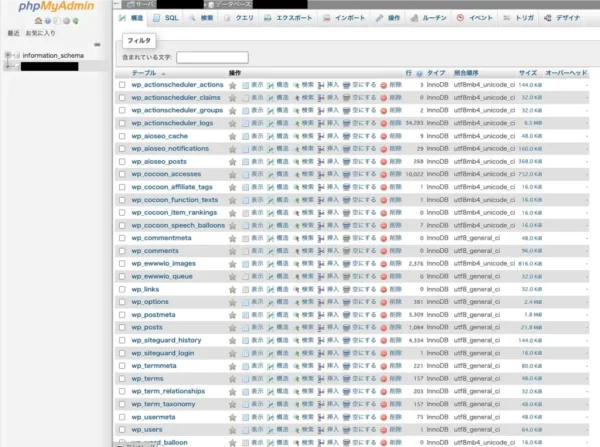Check the wp_actionscheduler_actions checkbox
Image resolution: width=600 pixels, height=447 pixels.
(x=122, y=85)
